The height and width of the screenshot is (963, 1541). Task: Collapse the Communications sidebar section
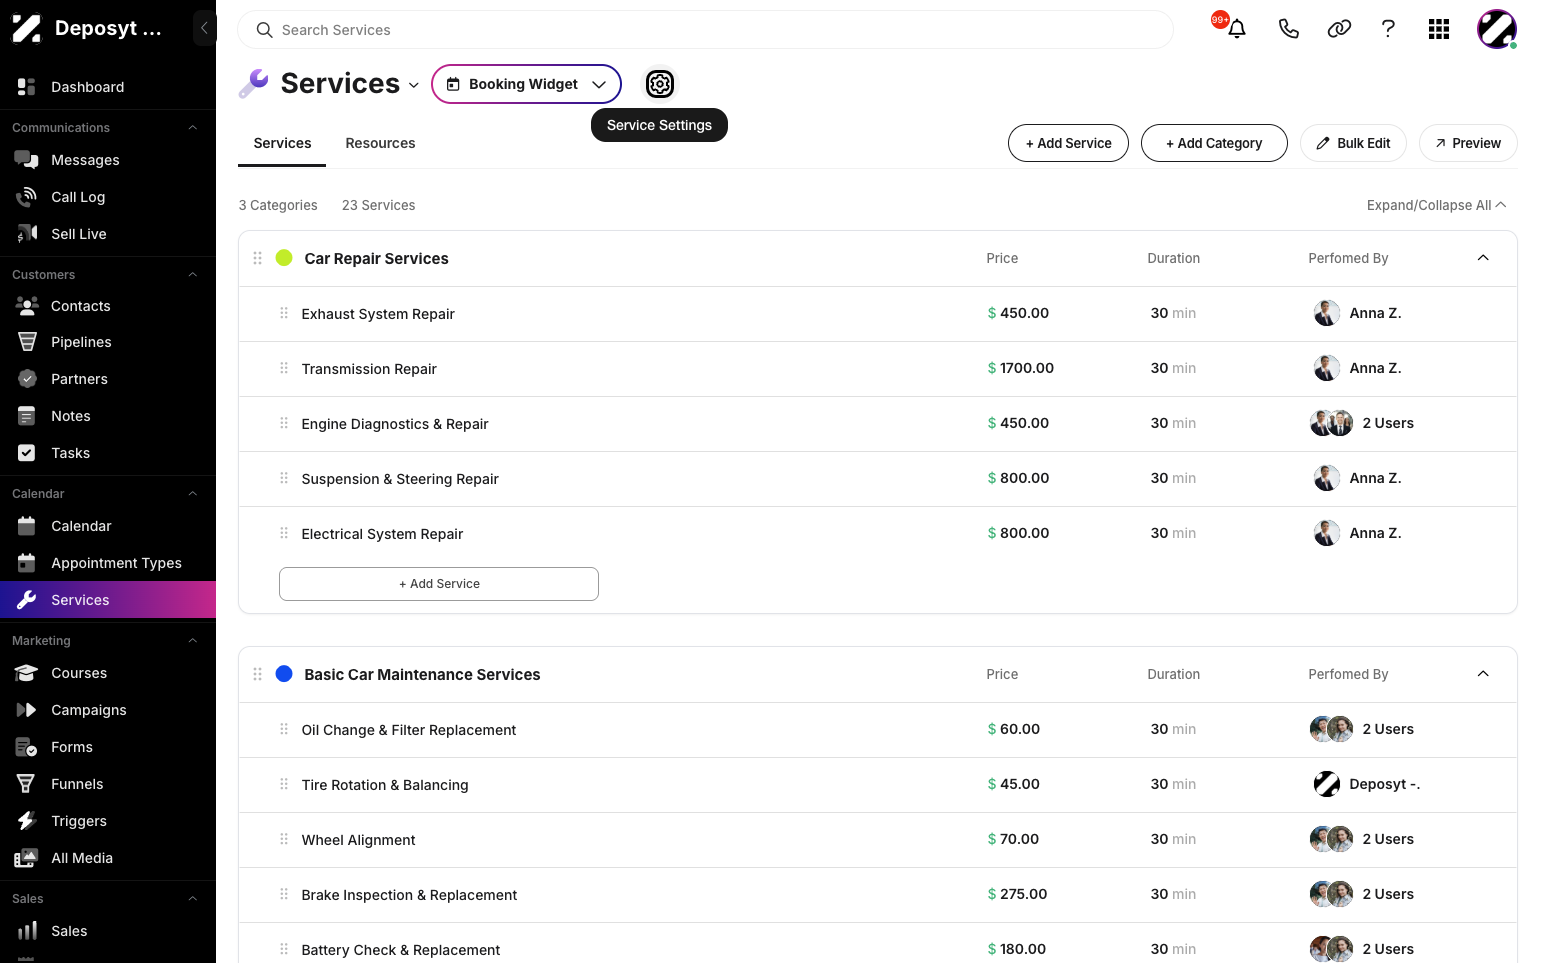click(x=193, y=128)
